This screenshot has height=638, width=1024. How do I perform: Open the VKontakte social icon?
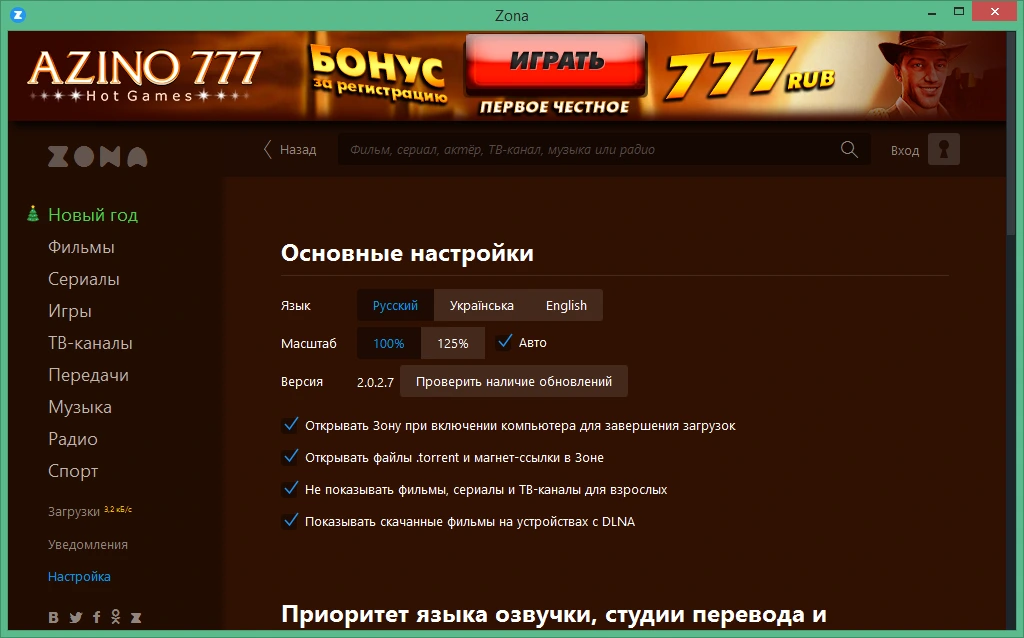coord(54,617)
